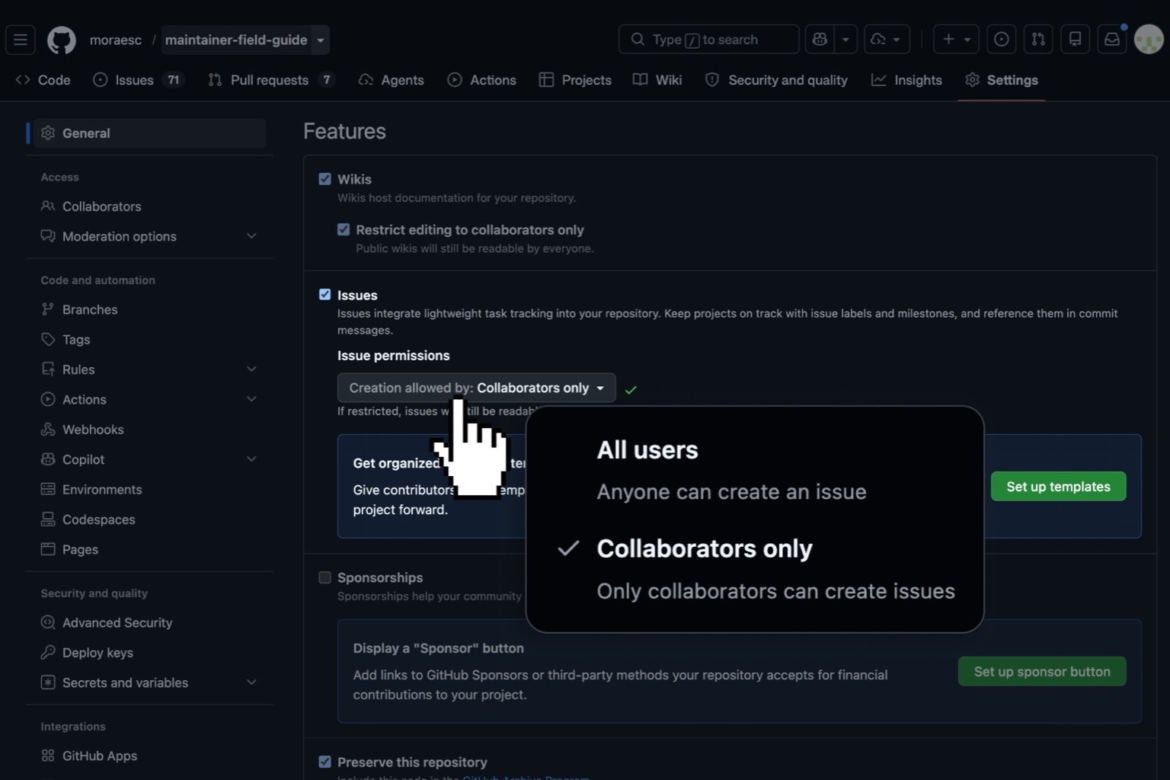Toggle the Wikis checkbox
Image resolution: width=1170 pixels, height=780 pixels.
pyautogui.click(x=325, y=178)
